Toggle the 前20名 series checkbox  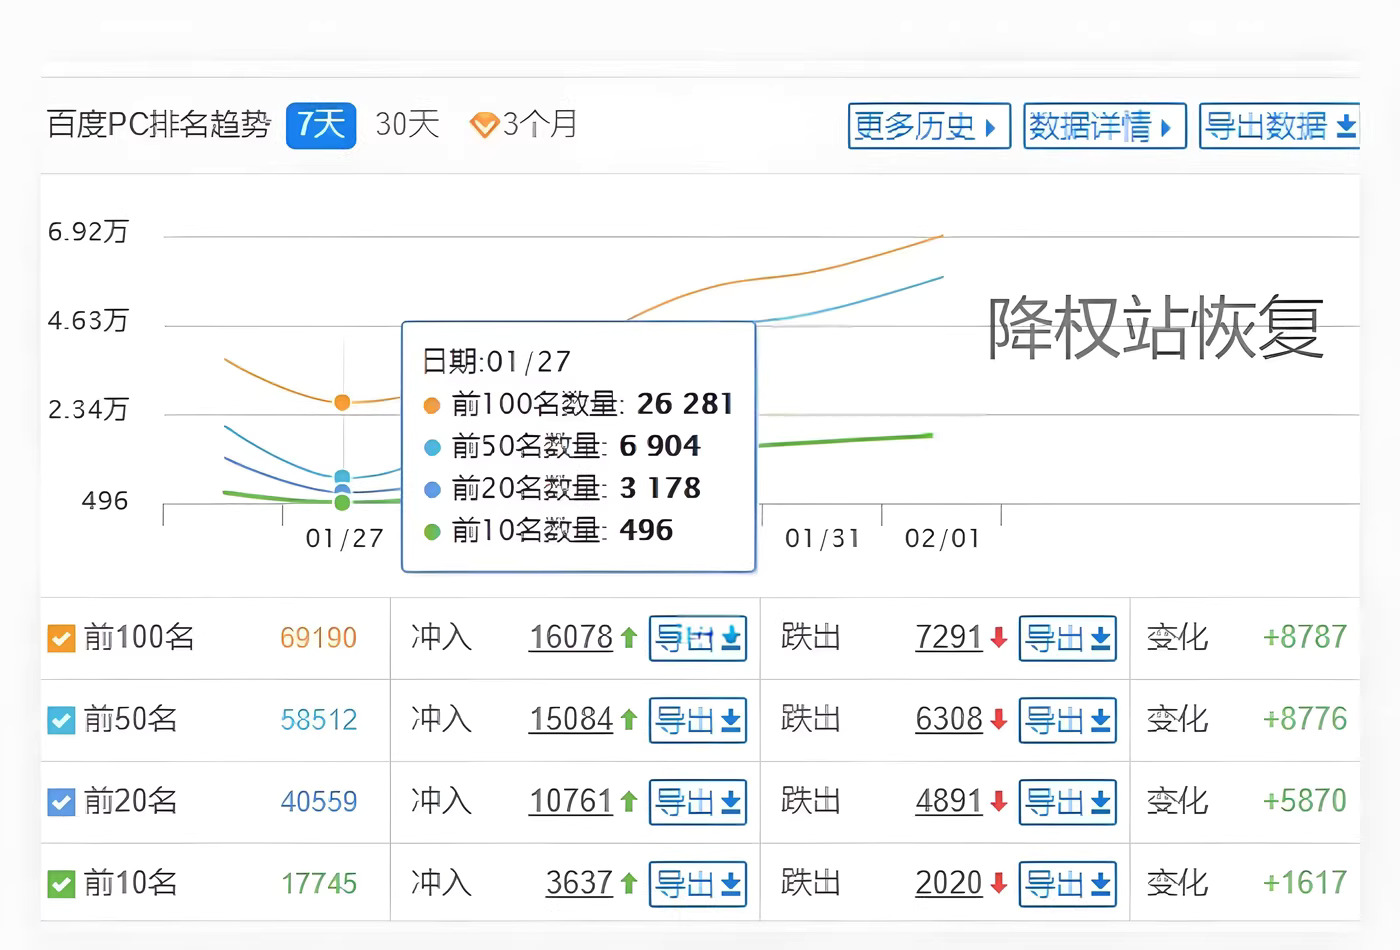pos(61,802)
